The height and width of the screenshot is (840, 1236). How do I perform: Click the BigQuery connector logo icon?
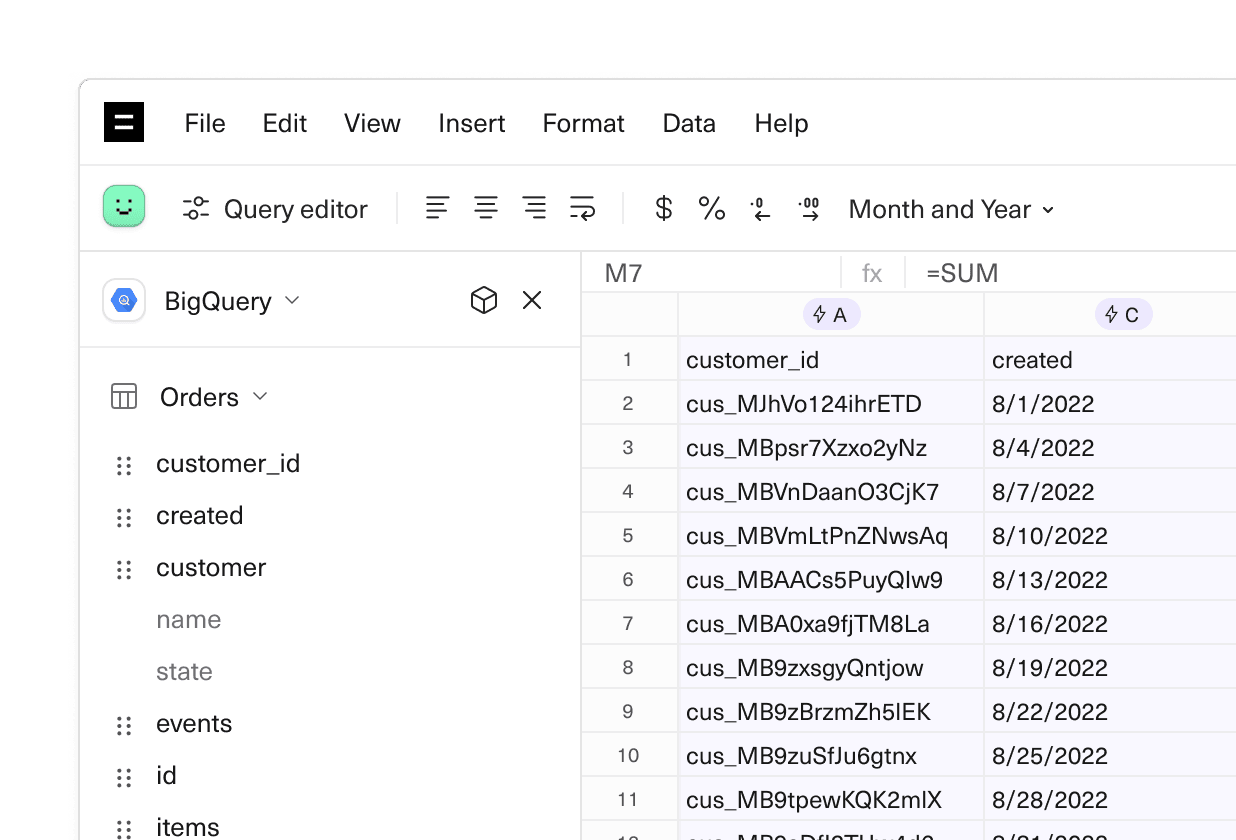tap(123, 300)
